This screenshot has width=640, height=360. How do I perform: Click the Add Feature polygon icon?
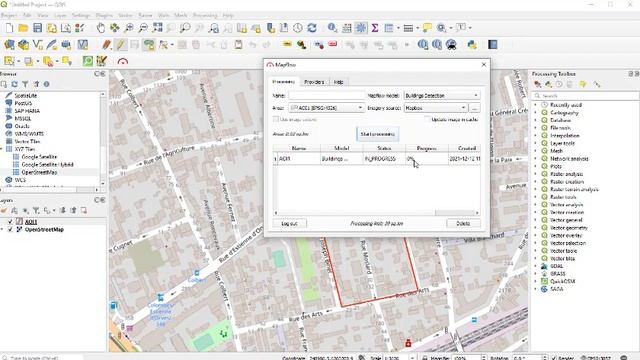[x=149, y=44]
